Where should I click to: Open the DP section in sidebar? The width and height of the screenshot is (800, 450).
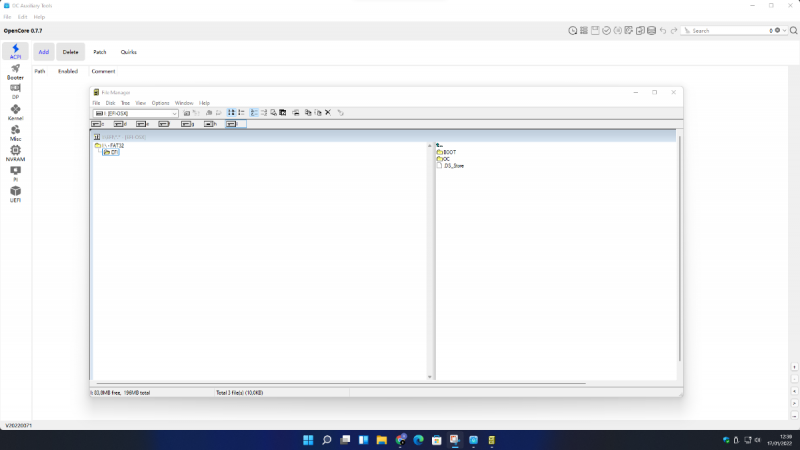coord(15,92)
